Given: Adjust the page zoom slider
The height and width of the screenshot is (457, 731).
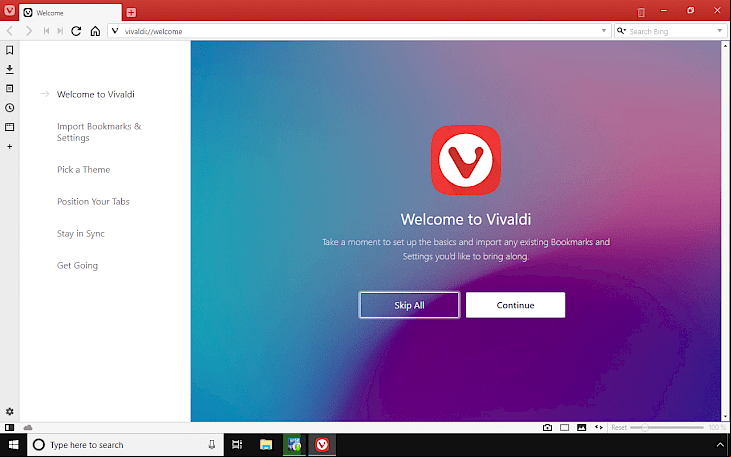Looking at the screenshot, I should pyautogui.click(x=667, y=427).
